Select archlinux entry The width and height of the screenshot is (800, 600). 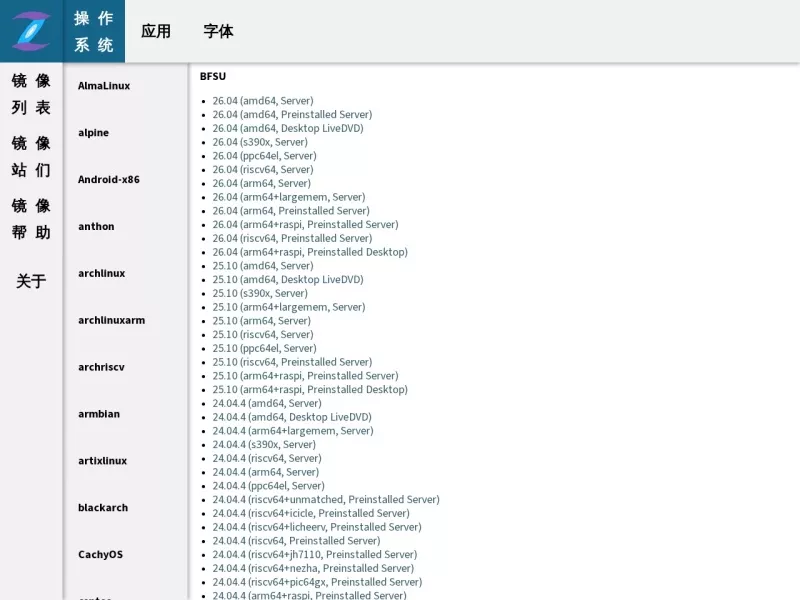pyautogui.click(x=102, y=273)
